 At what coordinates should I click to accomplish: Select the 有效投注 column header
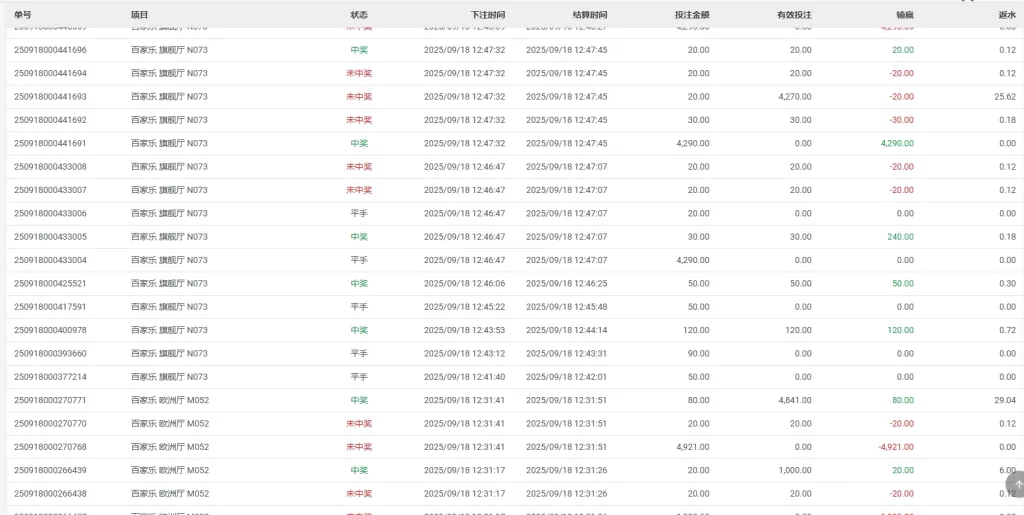pos(794,15)
